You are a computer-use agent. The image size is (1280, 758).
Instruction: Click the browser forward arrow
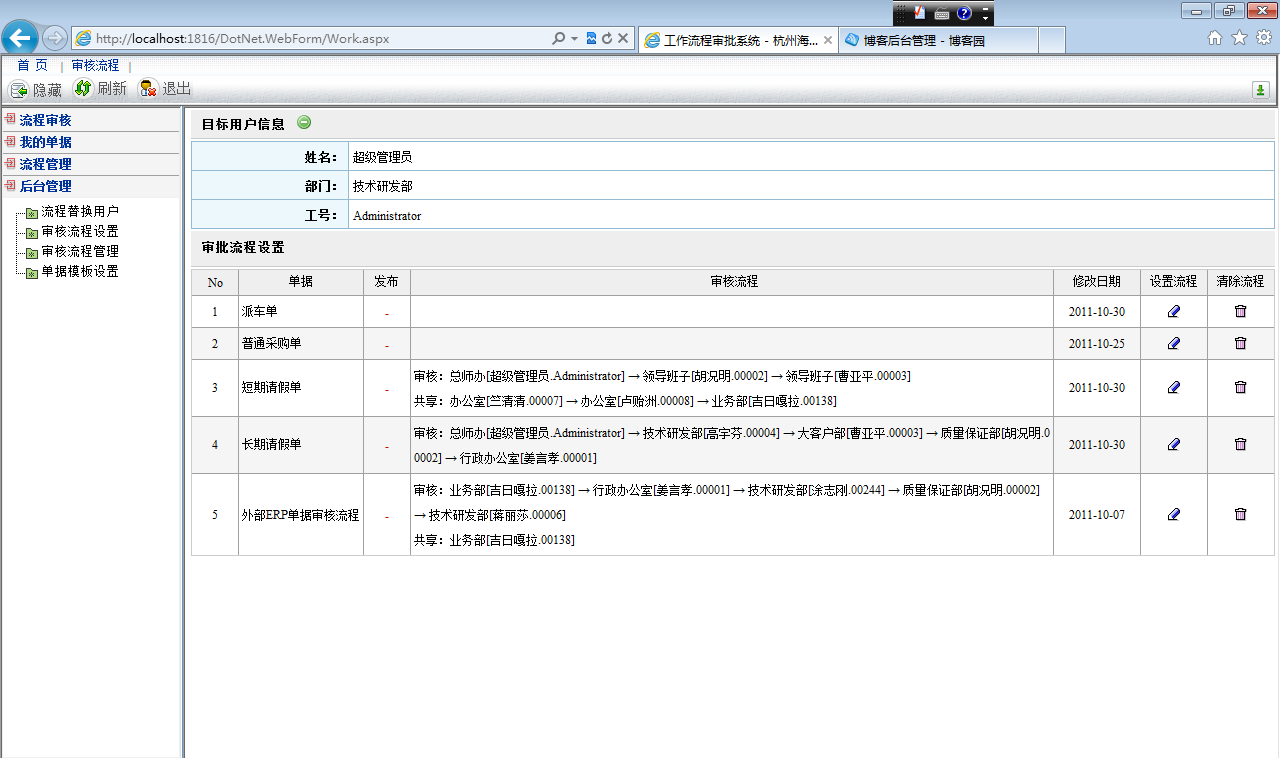pyautogui.click(x=55, y=38)
